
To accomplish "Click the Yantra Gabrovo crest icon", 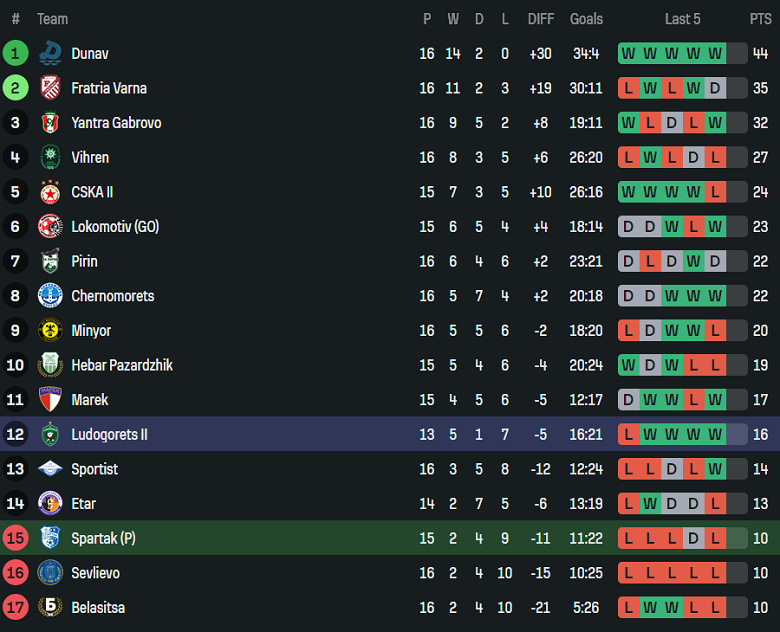I will [50, 123].
